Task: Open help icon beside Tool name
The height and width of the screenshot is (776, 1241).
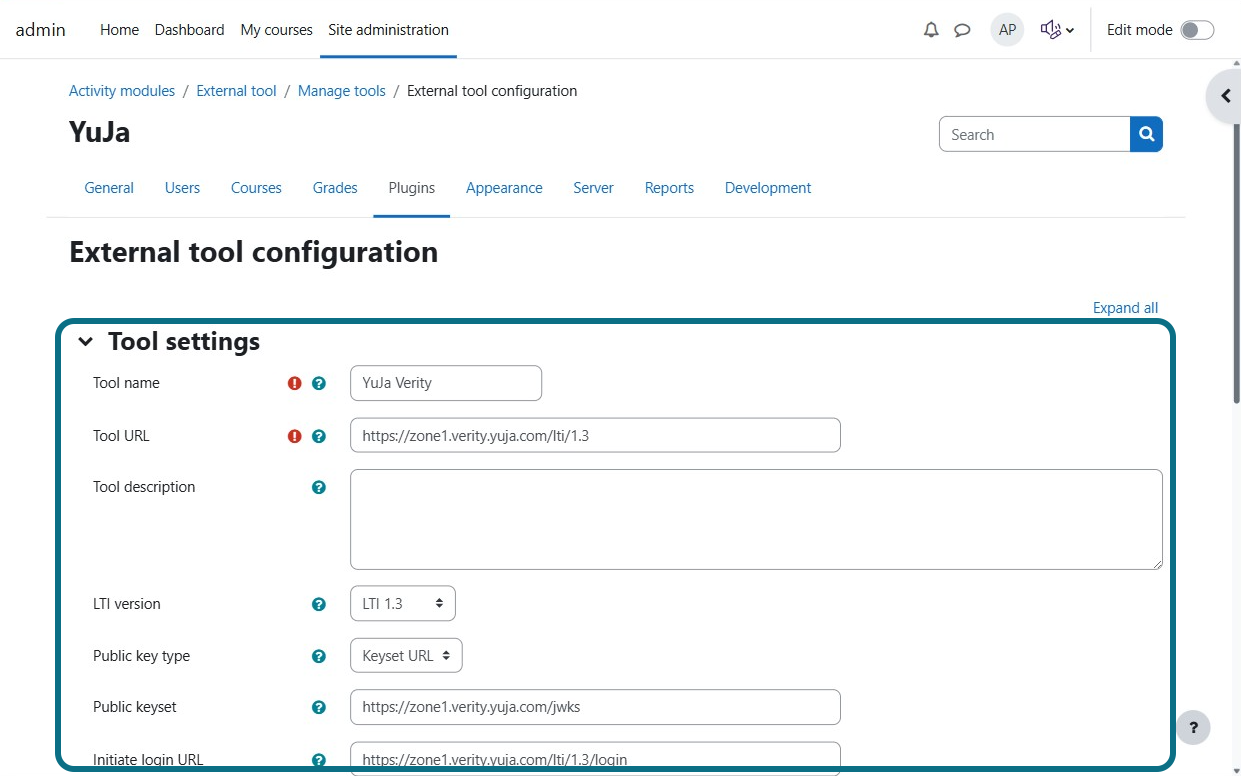Action: tap(319, 383)
